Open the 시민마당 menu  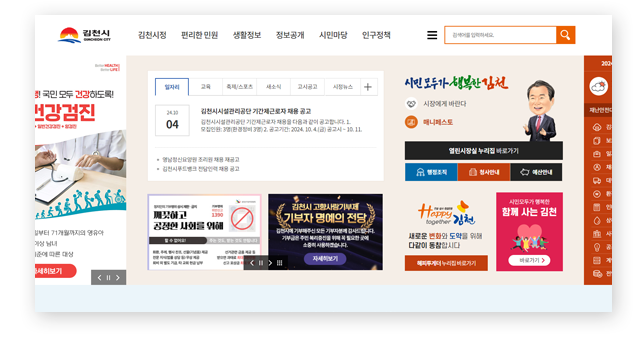(x=333, y=35)
